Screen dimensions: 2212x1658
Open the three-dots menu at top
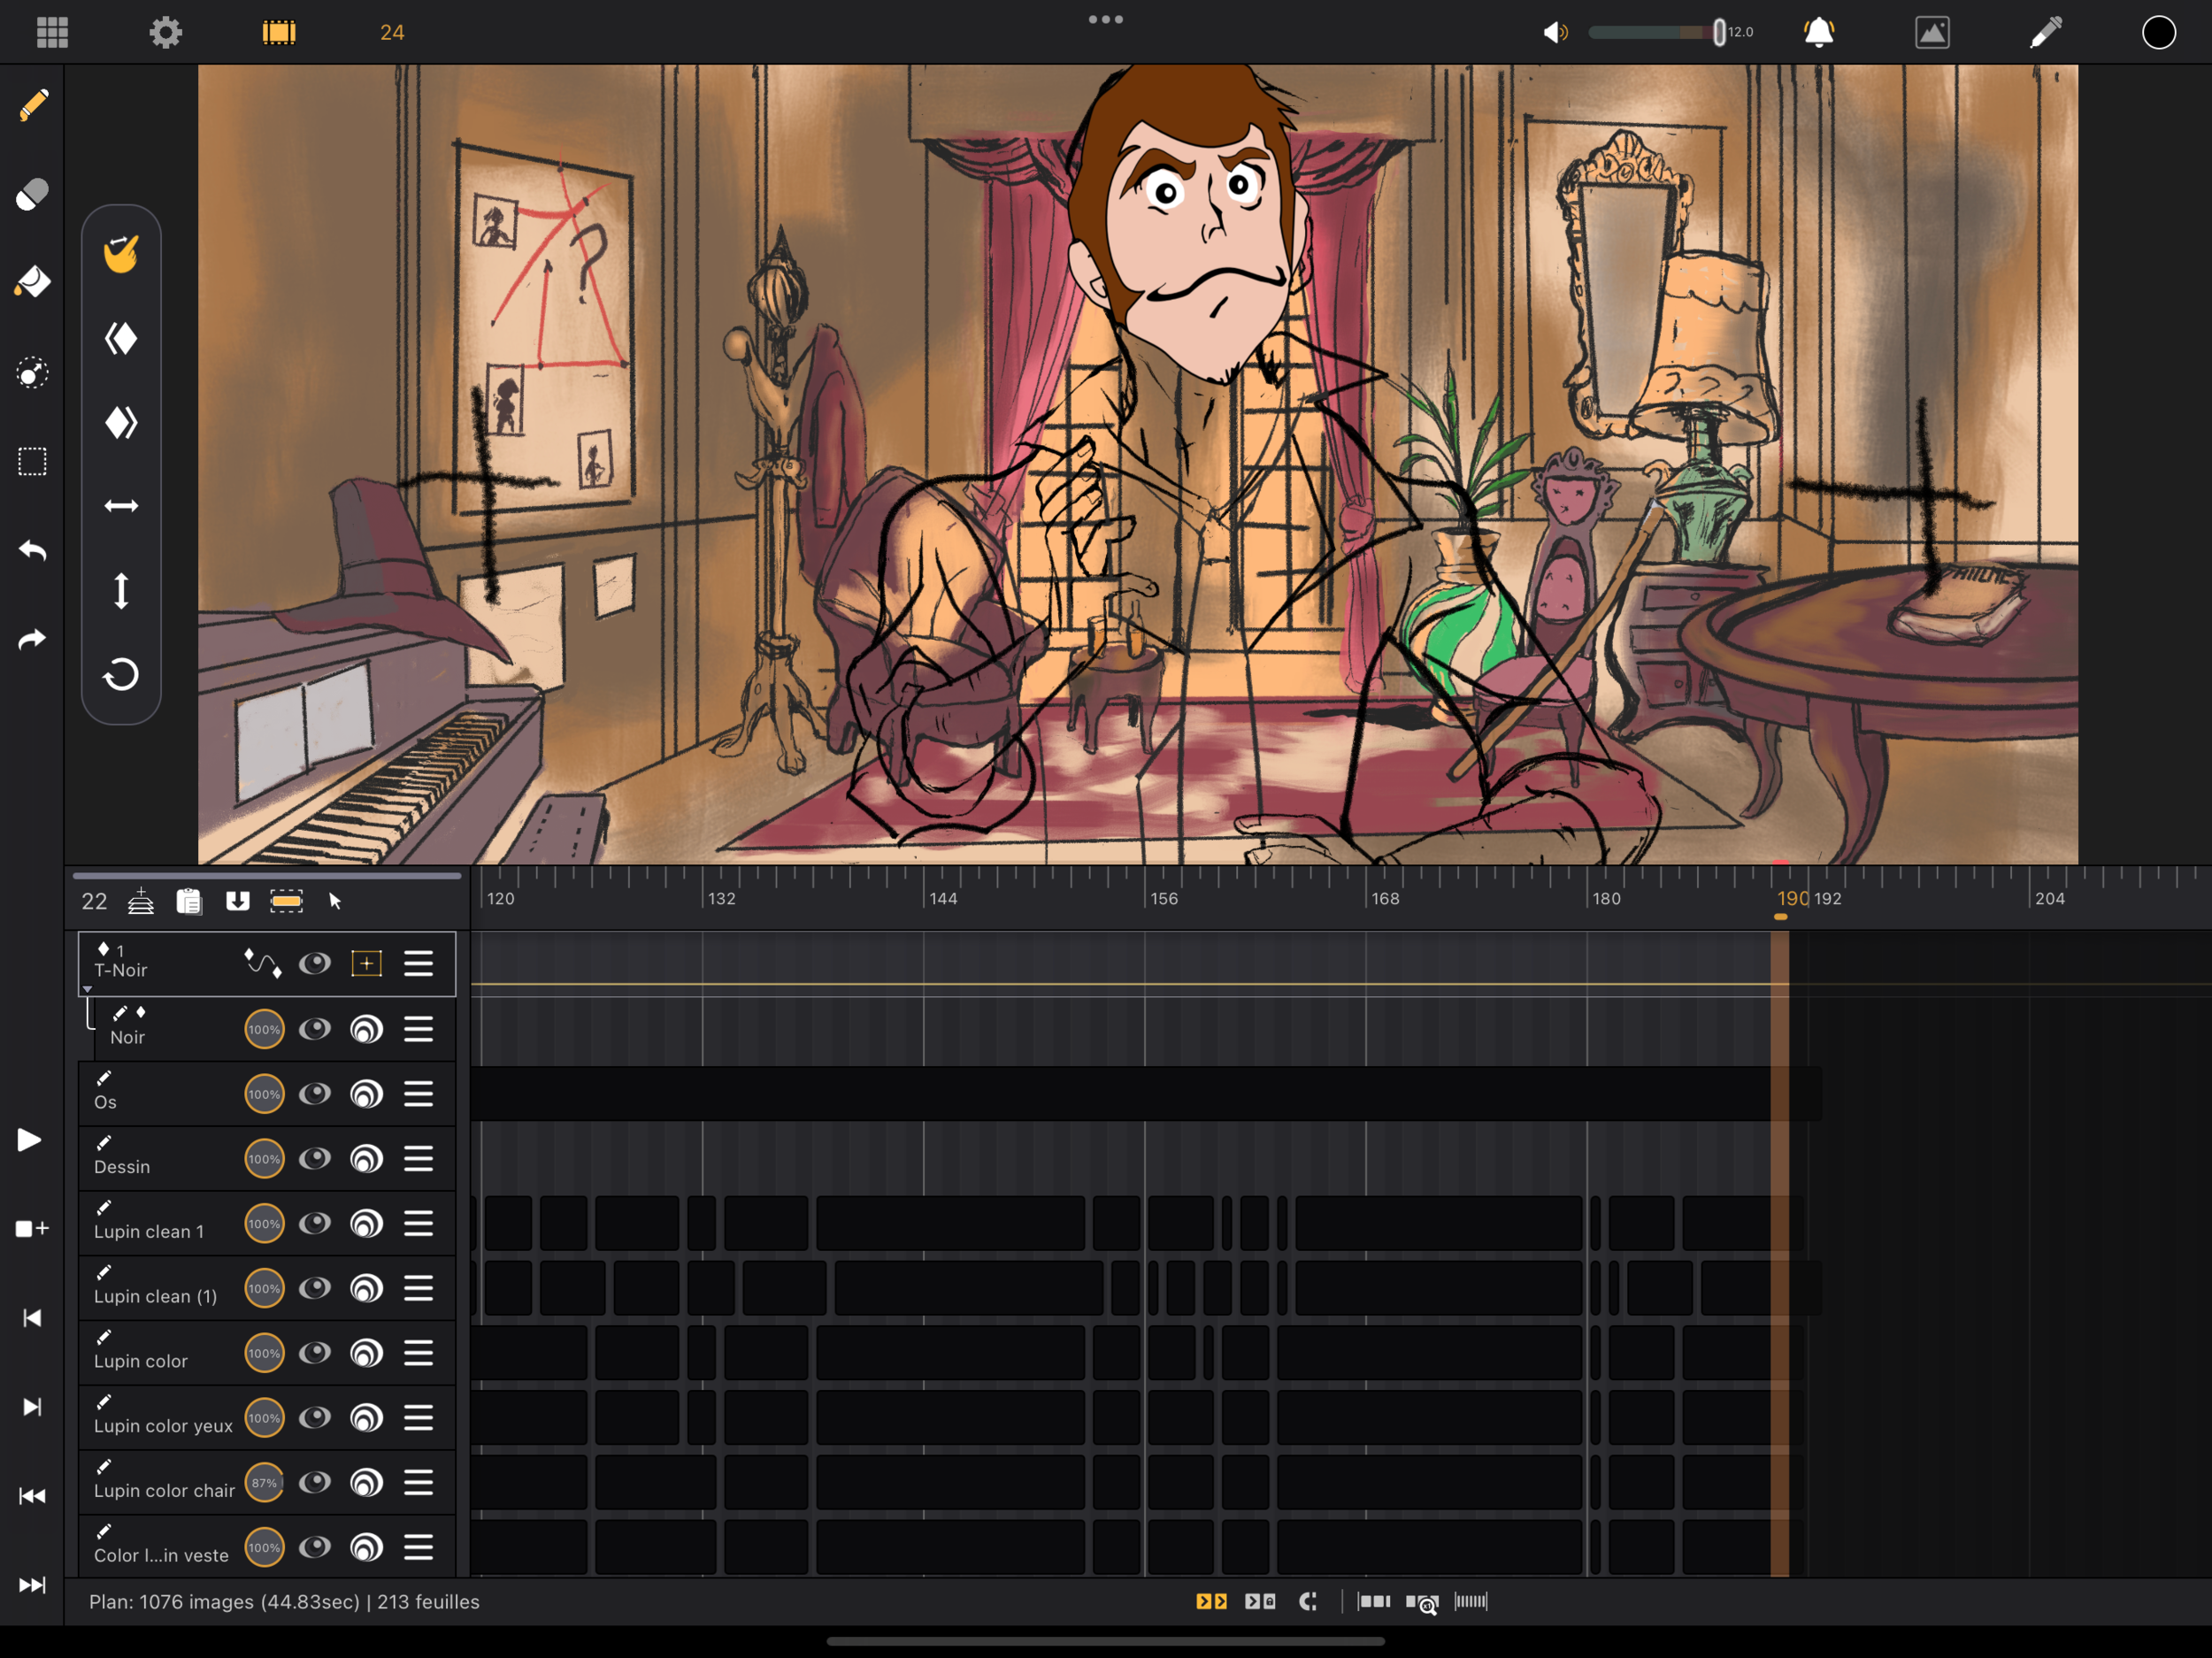coord(1105,19)
